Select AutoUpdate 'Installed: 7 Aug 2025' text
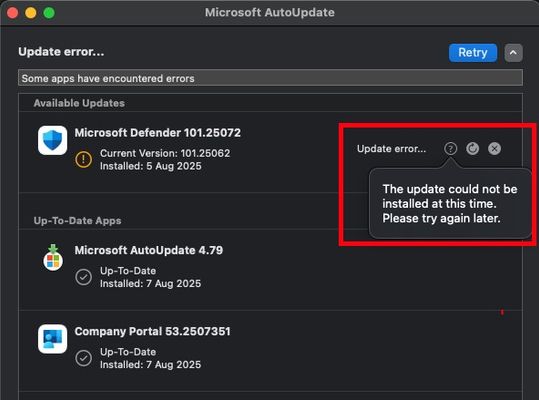This screenshot has height=400, width=539. coord(150,284)
